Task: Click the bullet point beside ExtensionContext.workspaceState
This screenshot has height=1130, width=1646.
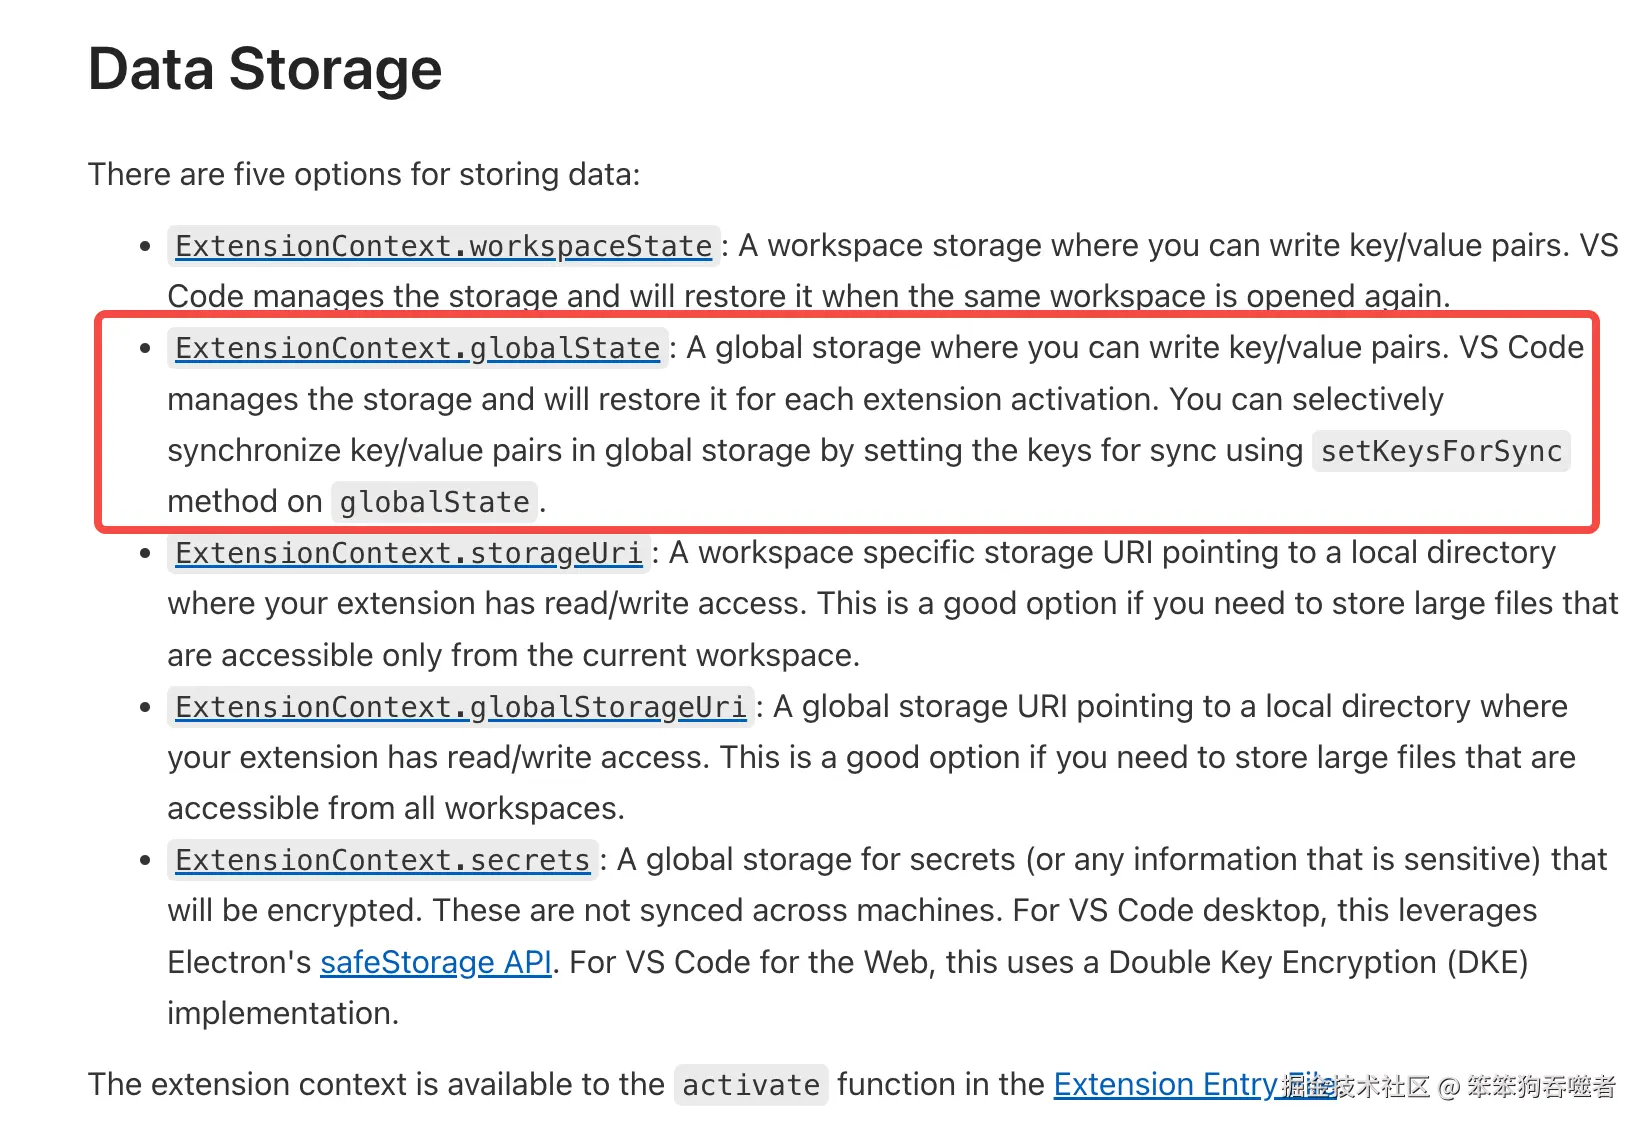Action: (146, 246)
